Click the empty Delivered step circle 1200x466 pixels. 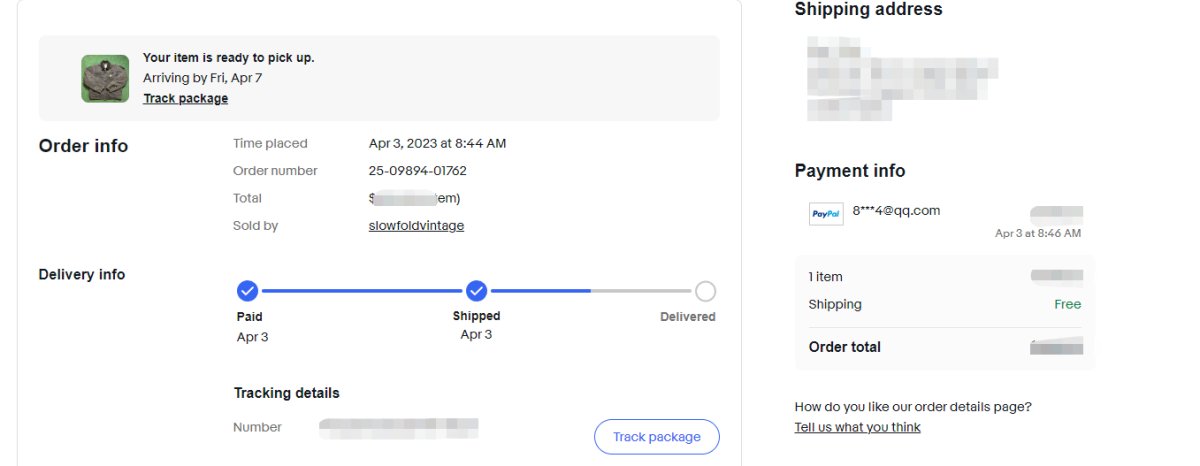[x=705, y=292]
